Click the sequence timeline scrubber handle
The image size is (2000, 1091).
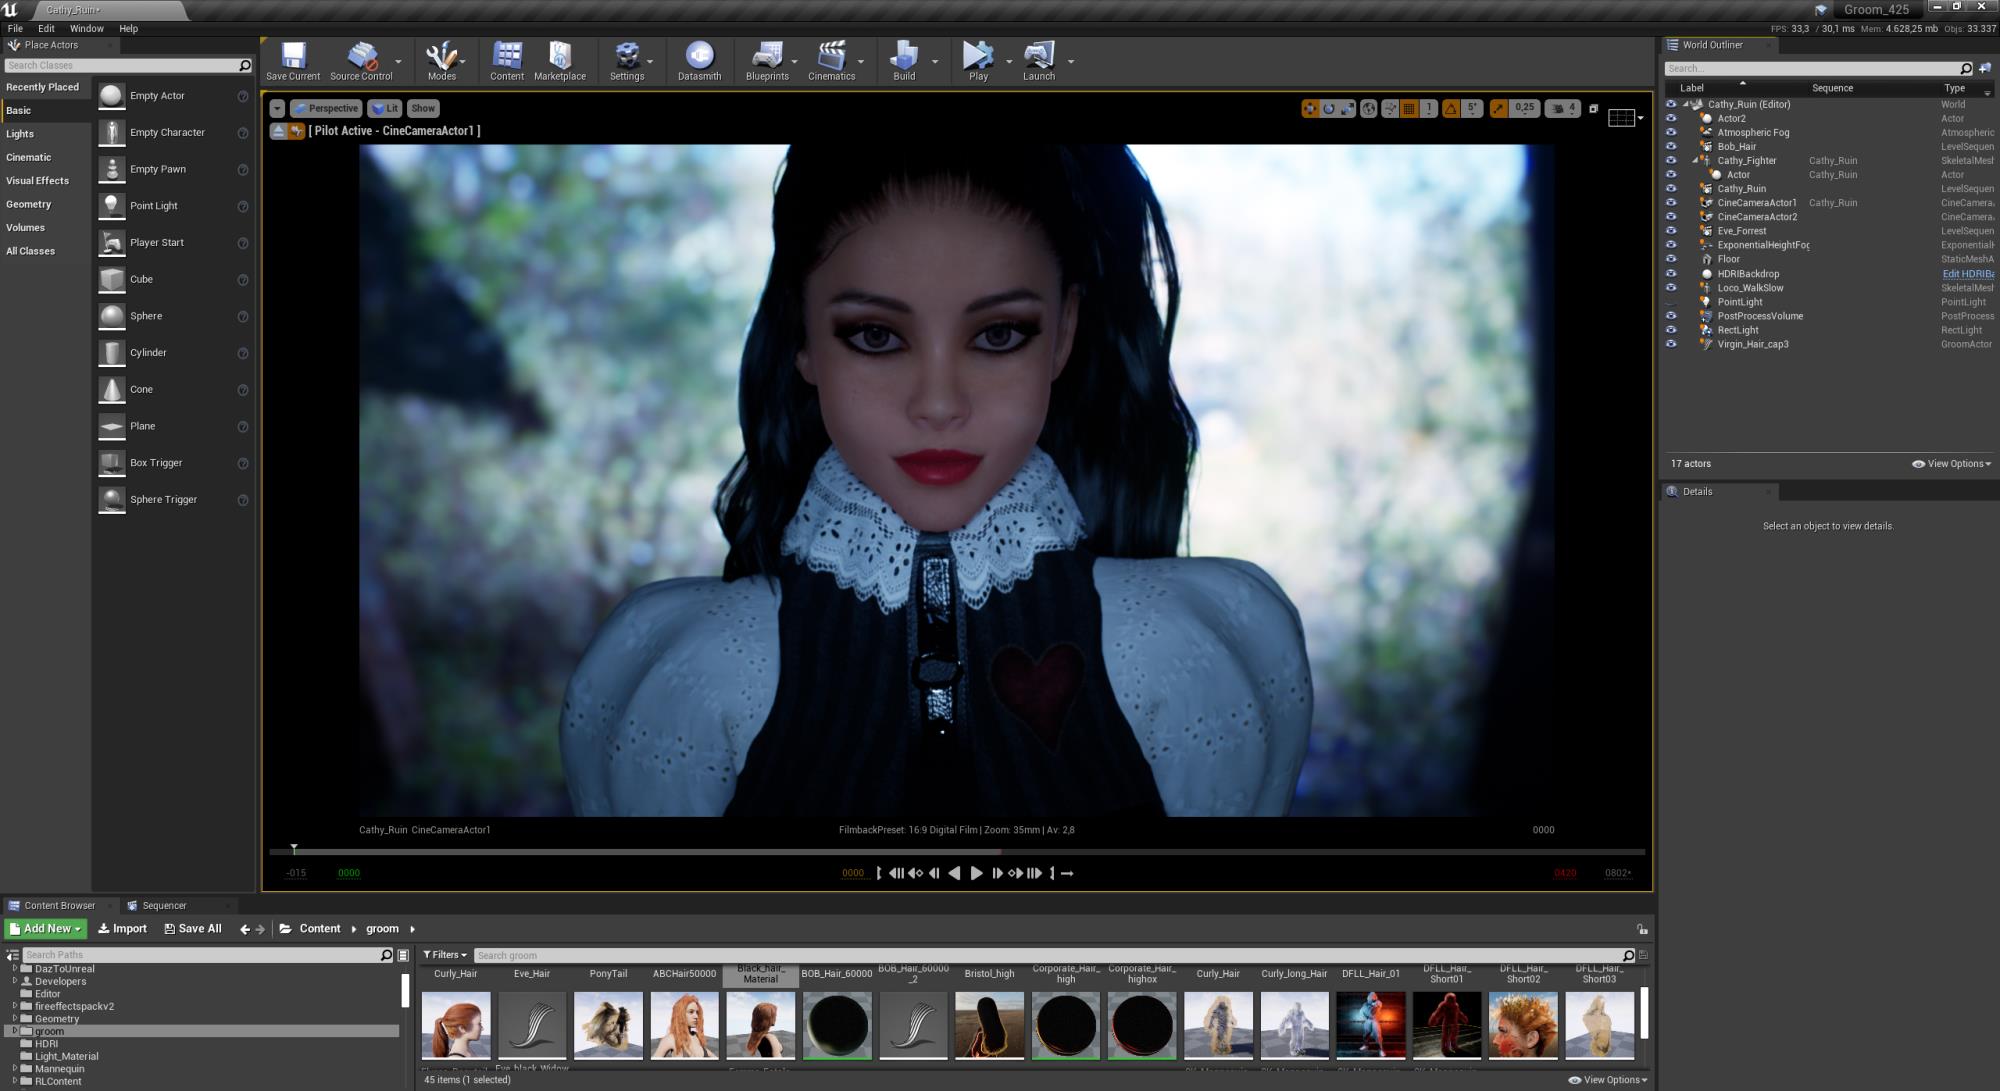[294, 849]
